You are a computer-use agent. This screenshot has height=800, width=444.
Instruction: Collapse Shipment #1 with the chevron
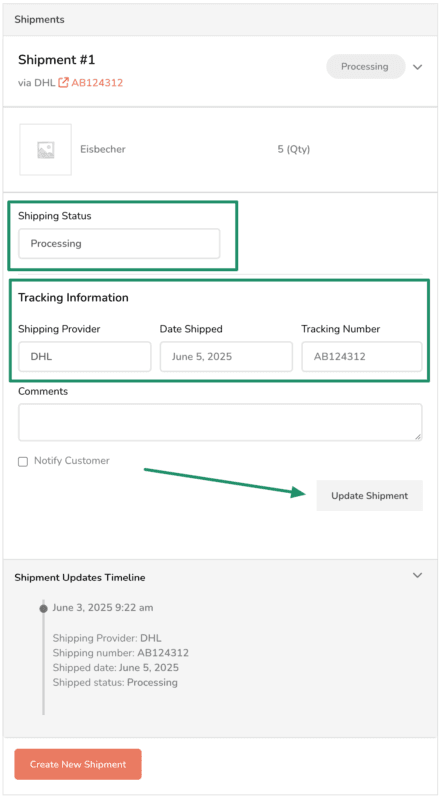pos(417,67)
